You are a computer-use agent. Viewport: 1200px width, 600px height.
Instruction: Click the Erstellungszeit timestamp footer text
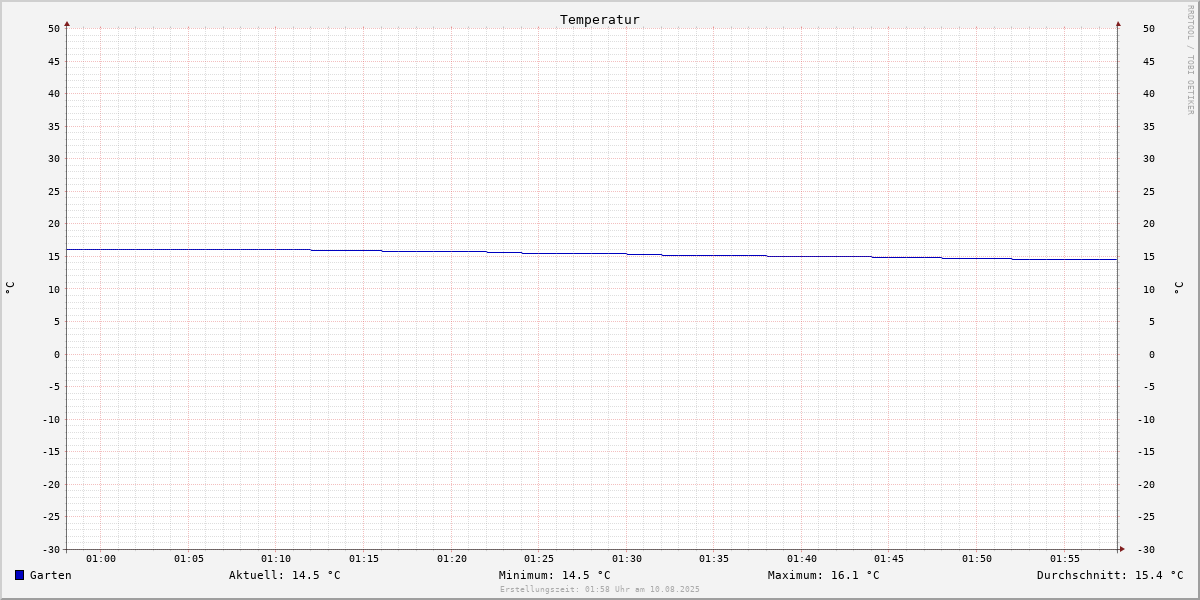(x=600, y=589)
